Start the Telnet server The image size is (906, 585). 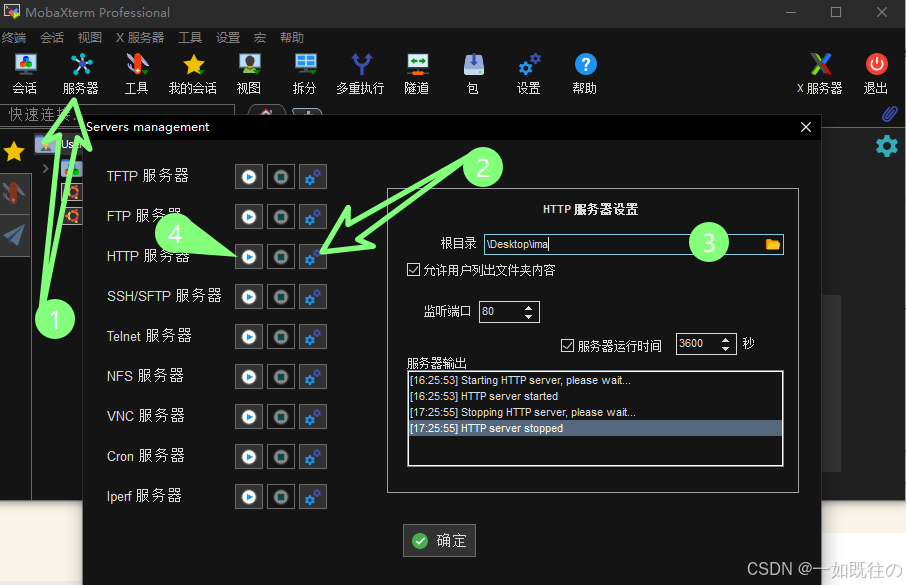[249, 336]
